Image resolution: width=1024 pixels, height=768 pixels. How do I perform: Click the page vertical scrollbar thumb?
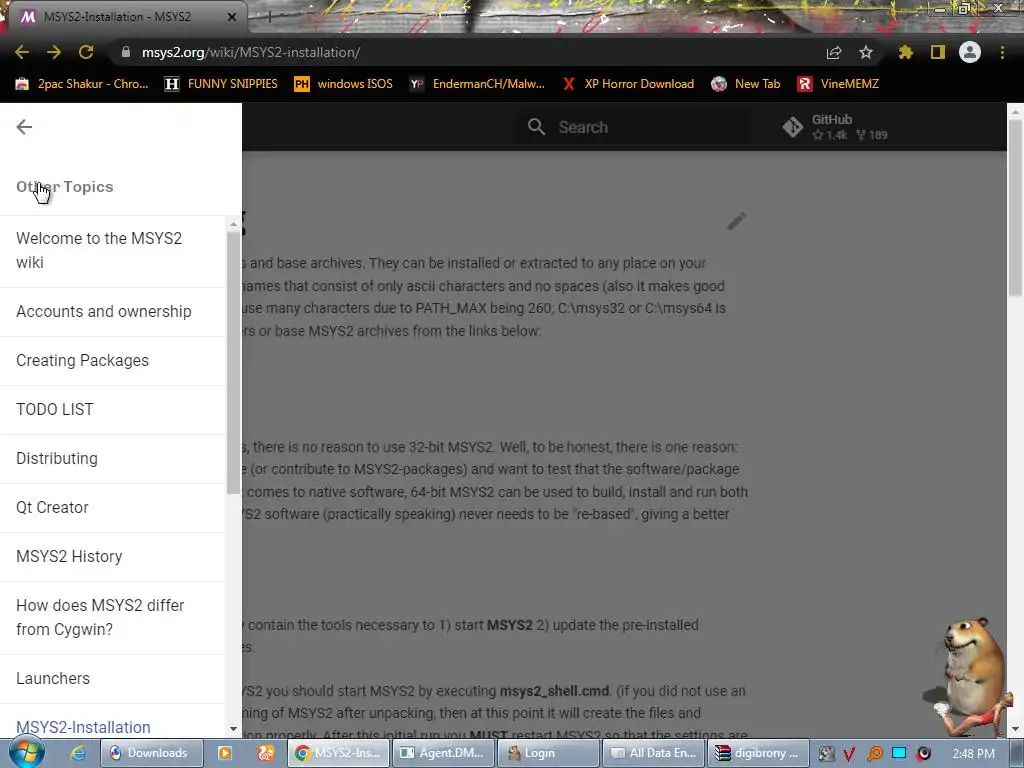[x=1016, y=208]
